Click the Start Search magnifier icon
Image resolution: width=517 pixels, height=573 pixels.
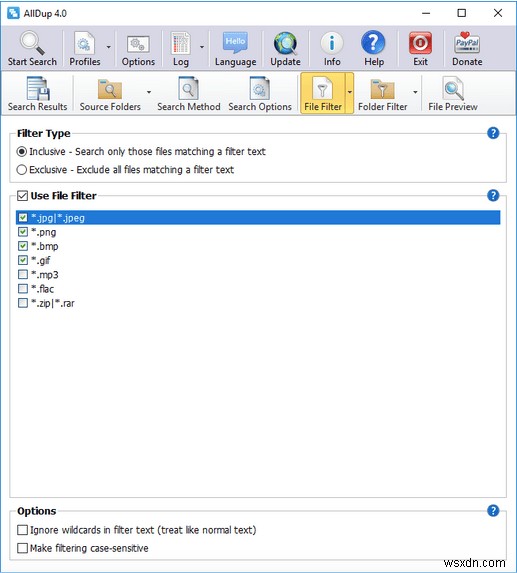point(32,43)
